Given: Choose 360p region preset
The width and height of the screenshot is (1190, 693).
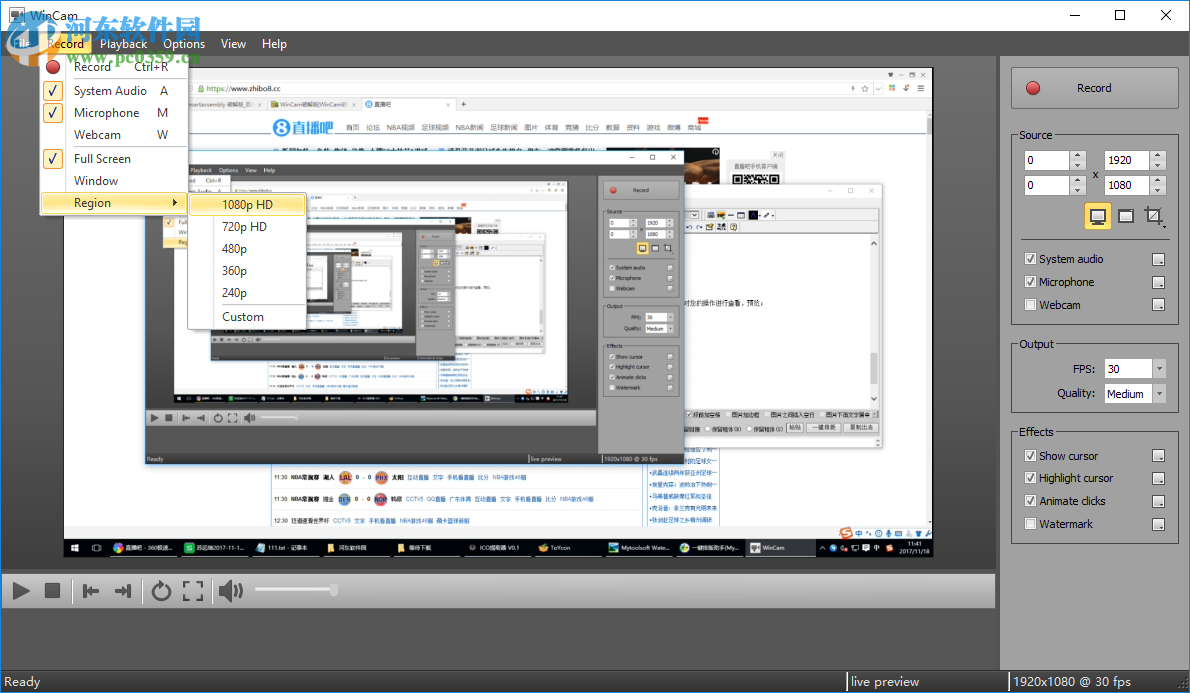Looking at the screenshot, I should 247,270.
